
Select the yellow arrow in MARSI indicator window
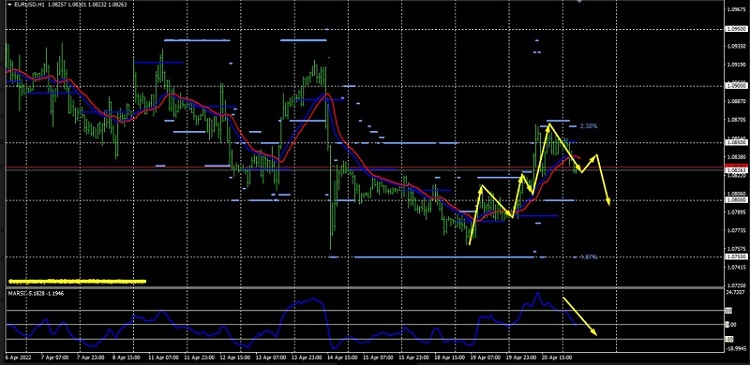pyautogui.click(x=580, y=316)
